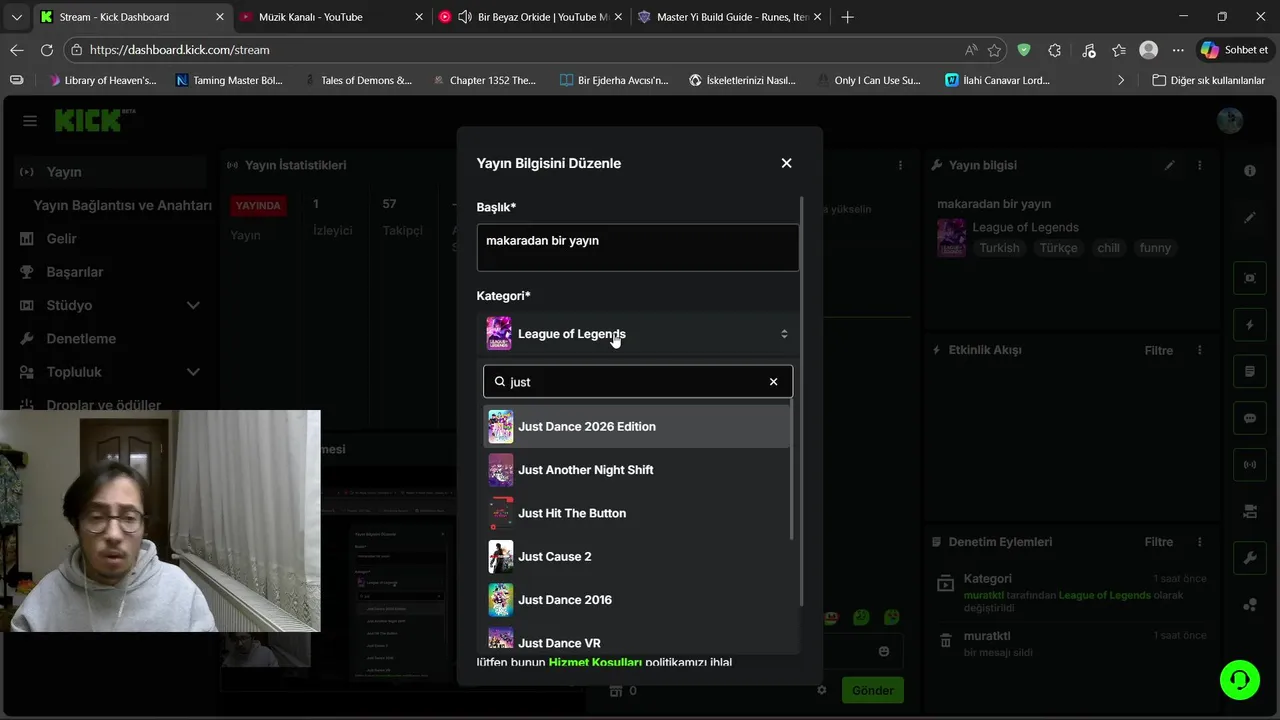Open the green support chat bubble
This screenshot has height=720, width=1280.
pos(1240,680)
